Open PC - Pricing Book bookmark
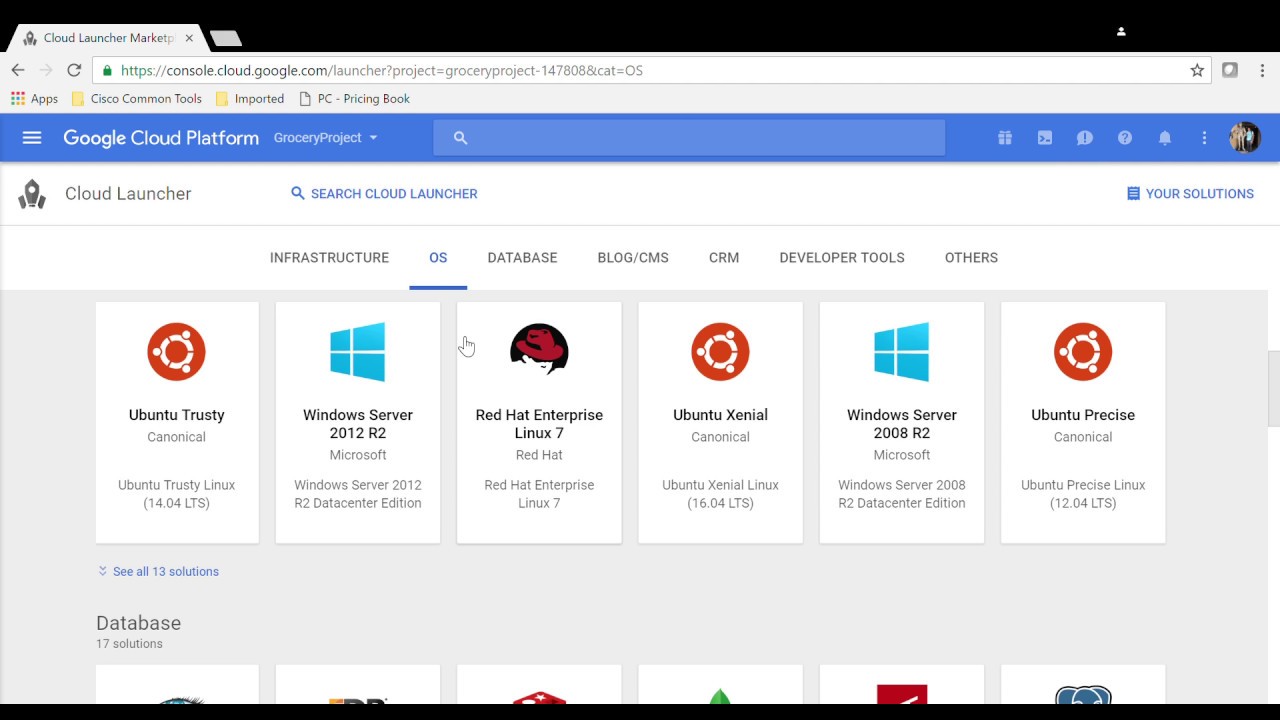 point(354,99)
